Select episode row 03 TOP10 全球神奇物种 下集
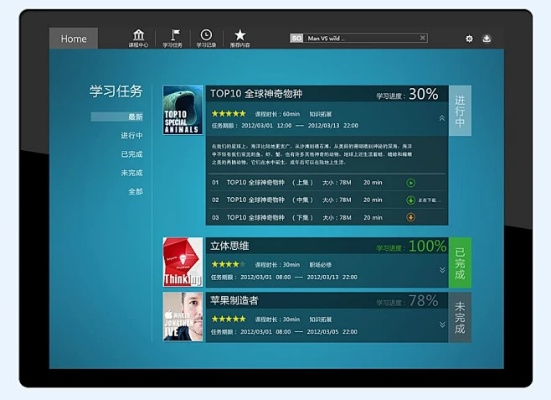This screenshot has width=551, height=400. click(x=327, y=218)
